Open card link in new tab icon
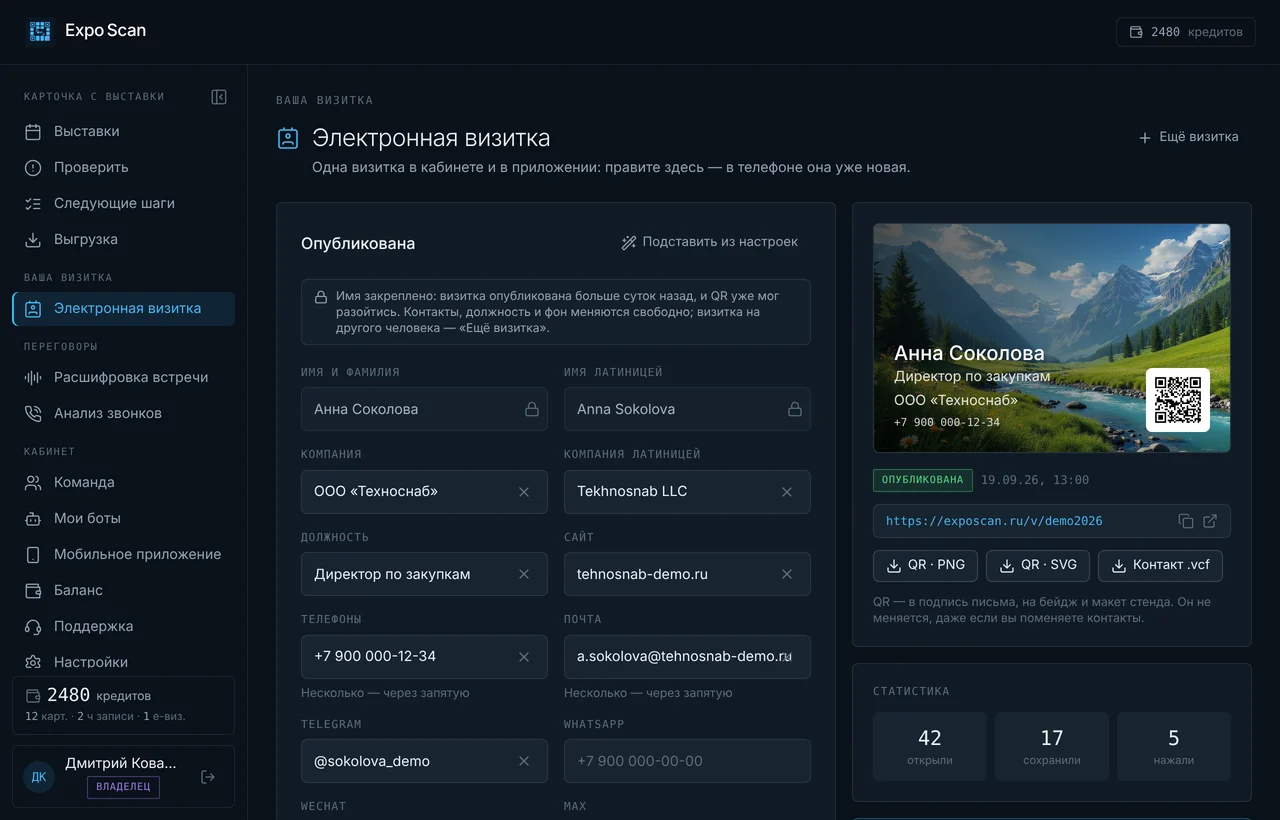This screenshot has height=820, width=1280. tap(1210, 521)
